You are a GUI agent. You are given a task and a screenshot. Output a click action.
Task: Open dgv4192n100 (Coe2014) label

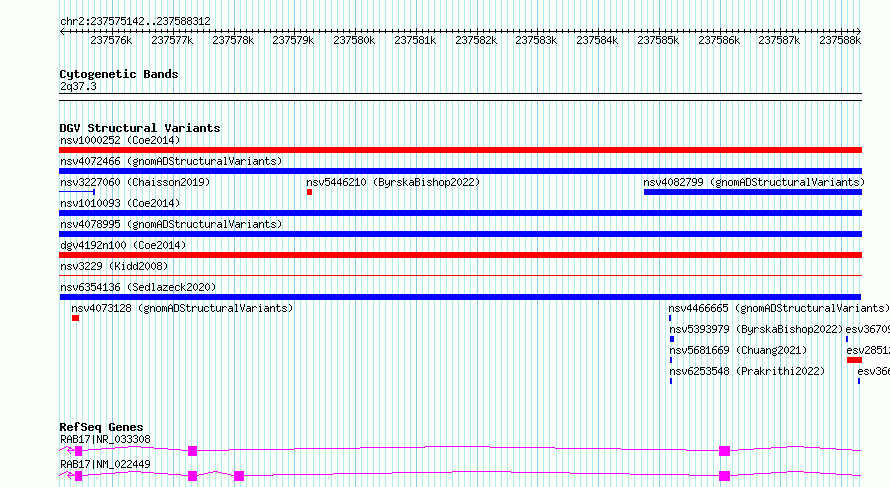coord(123,245)
